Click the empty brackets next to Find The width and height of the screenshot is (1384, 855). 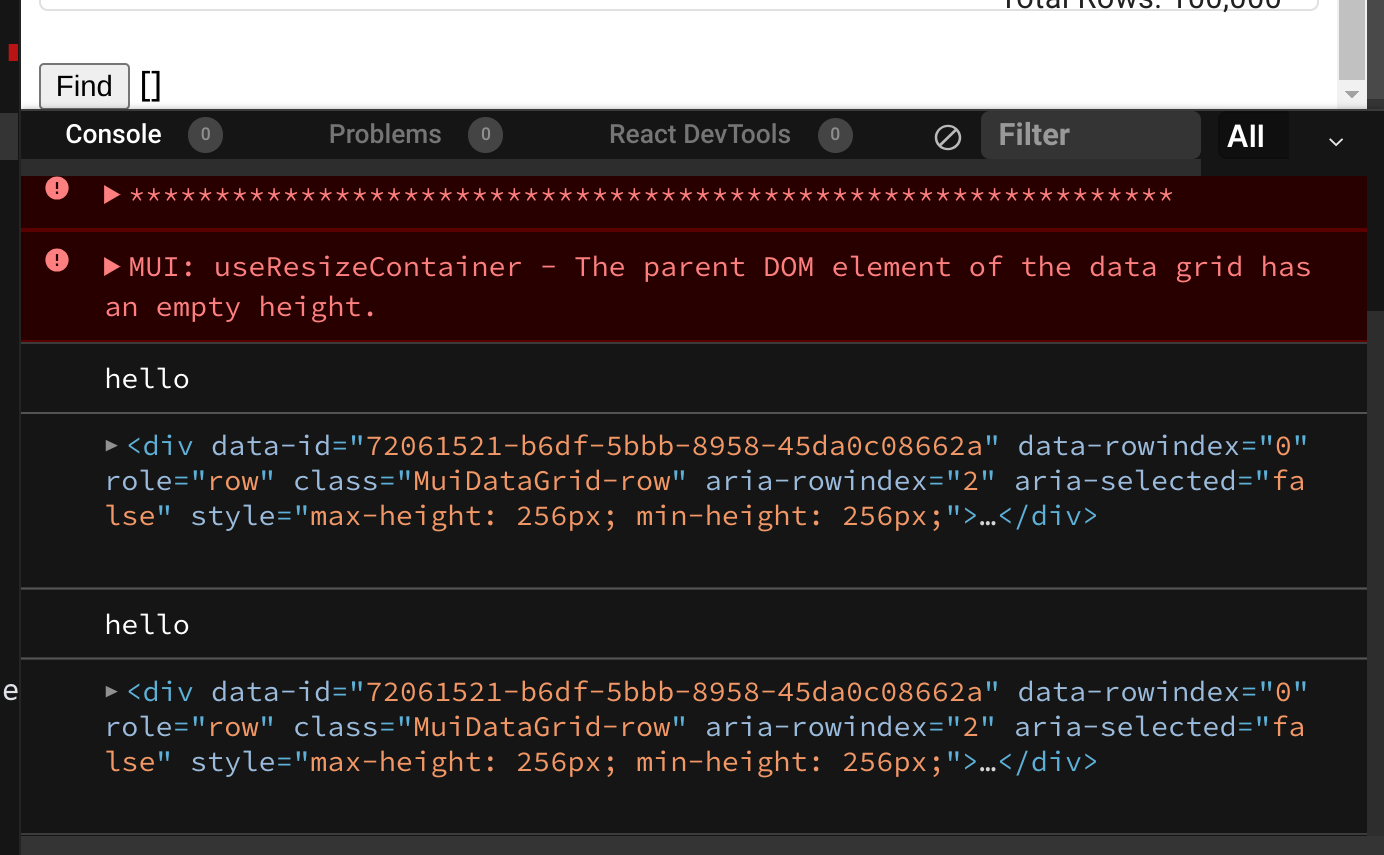click(x=150, y=86)
